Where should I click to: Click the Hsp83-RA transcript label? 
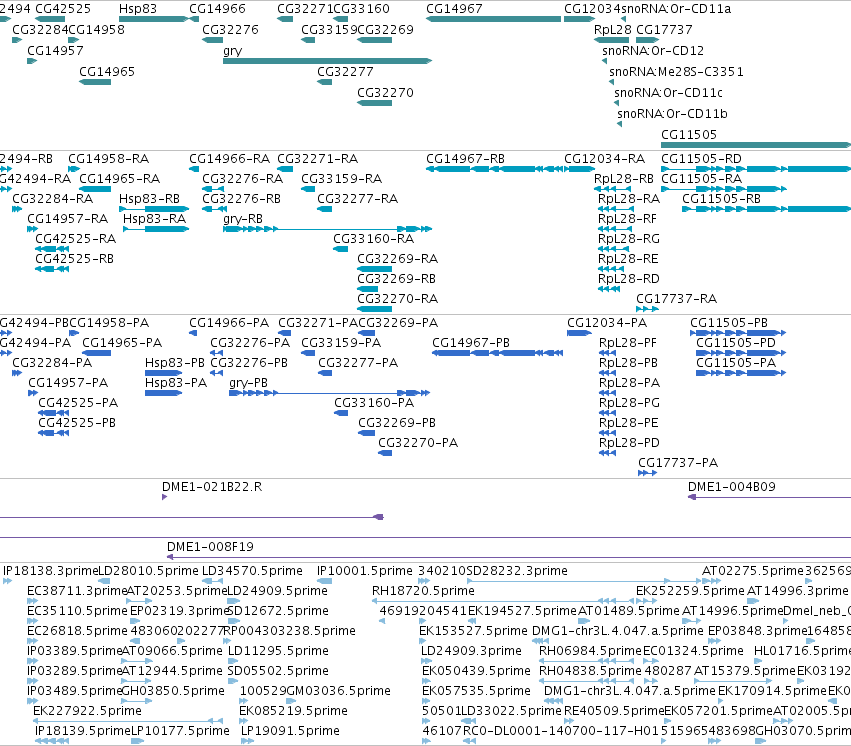[154, 219]
